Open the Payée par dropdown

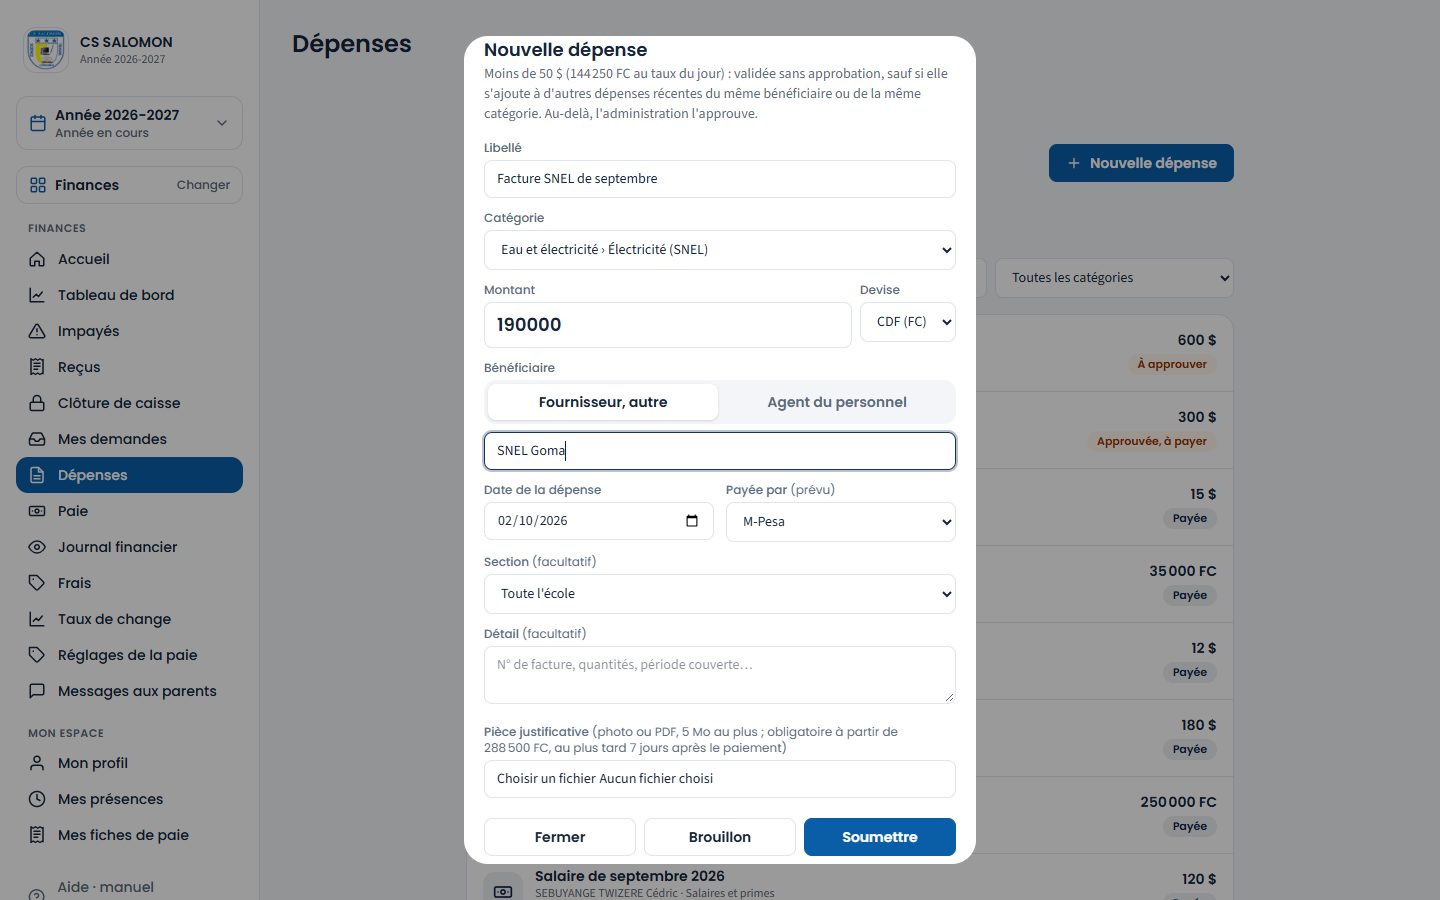coord(841,522)
